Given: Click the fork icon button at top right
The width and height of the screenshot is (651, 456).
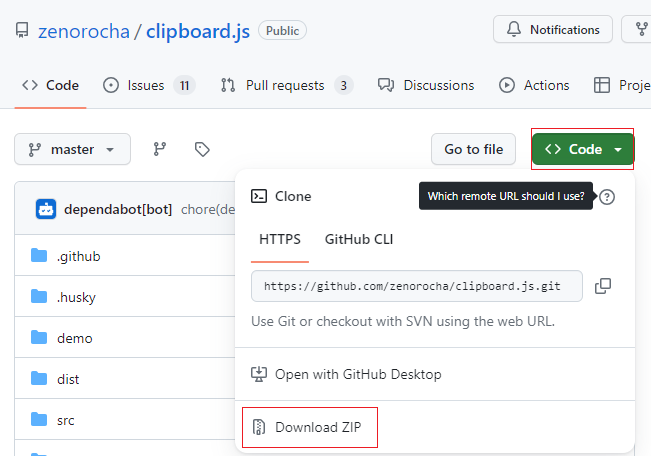Looking at the screenshot, I should [x=641, y=29].
